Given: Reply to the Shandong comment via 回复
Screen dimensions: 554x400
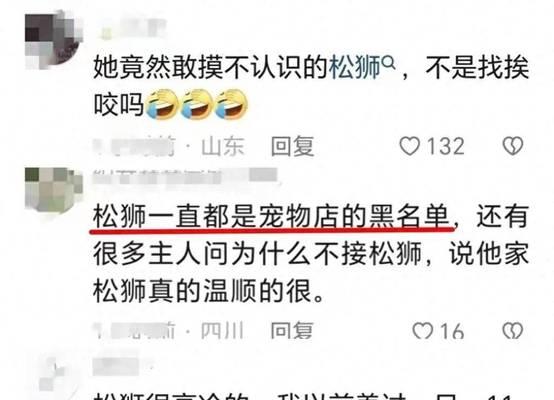Looking at the screenshot, I should pos(292,146).
